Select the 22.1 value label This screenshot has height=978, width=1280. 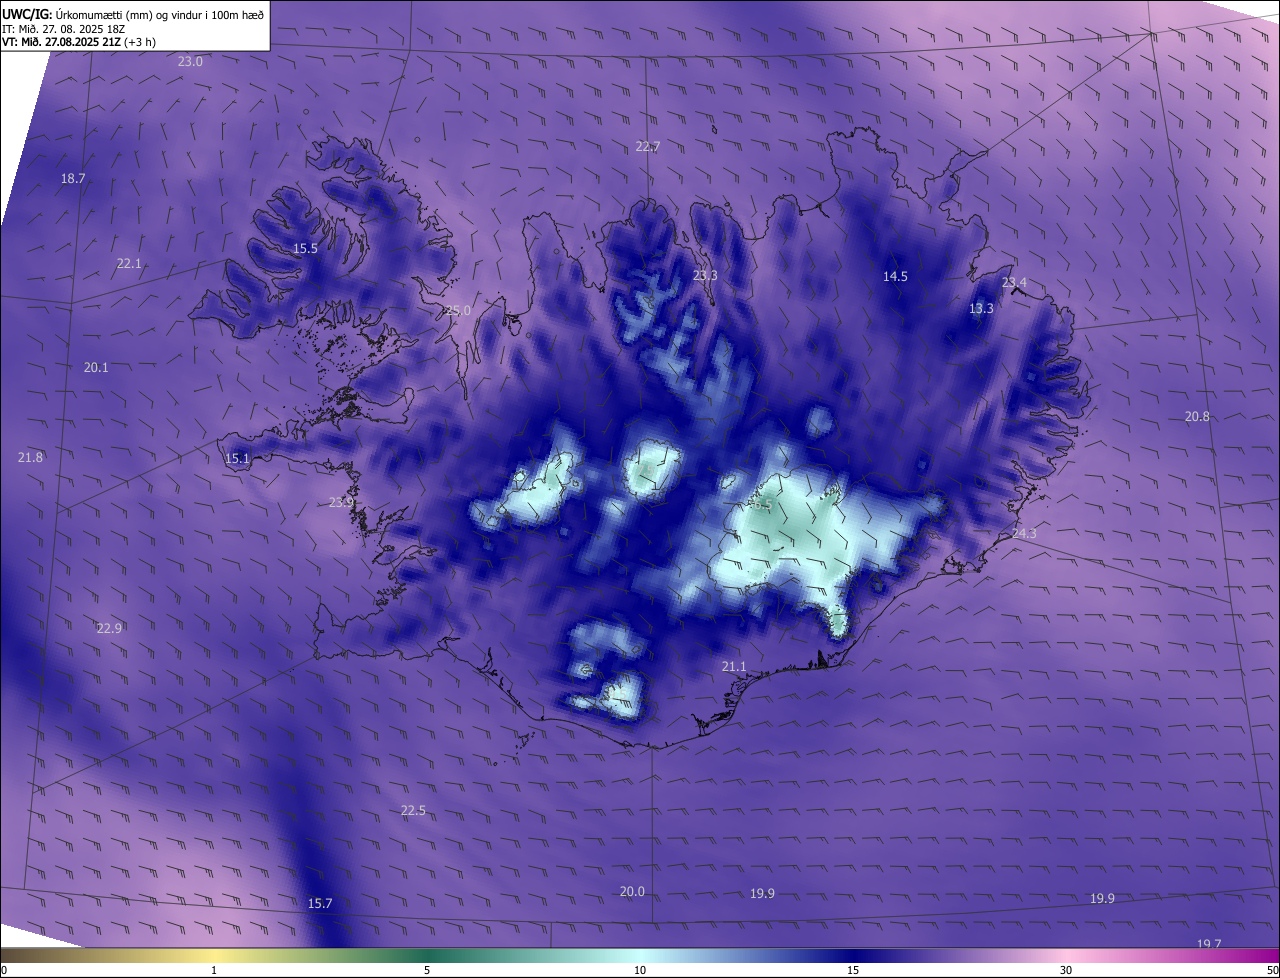129,264
